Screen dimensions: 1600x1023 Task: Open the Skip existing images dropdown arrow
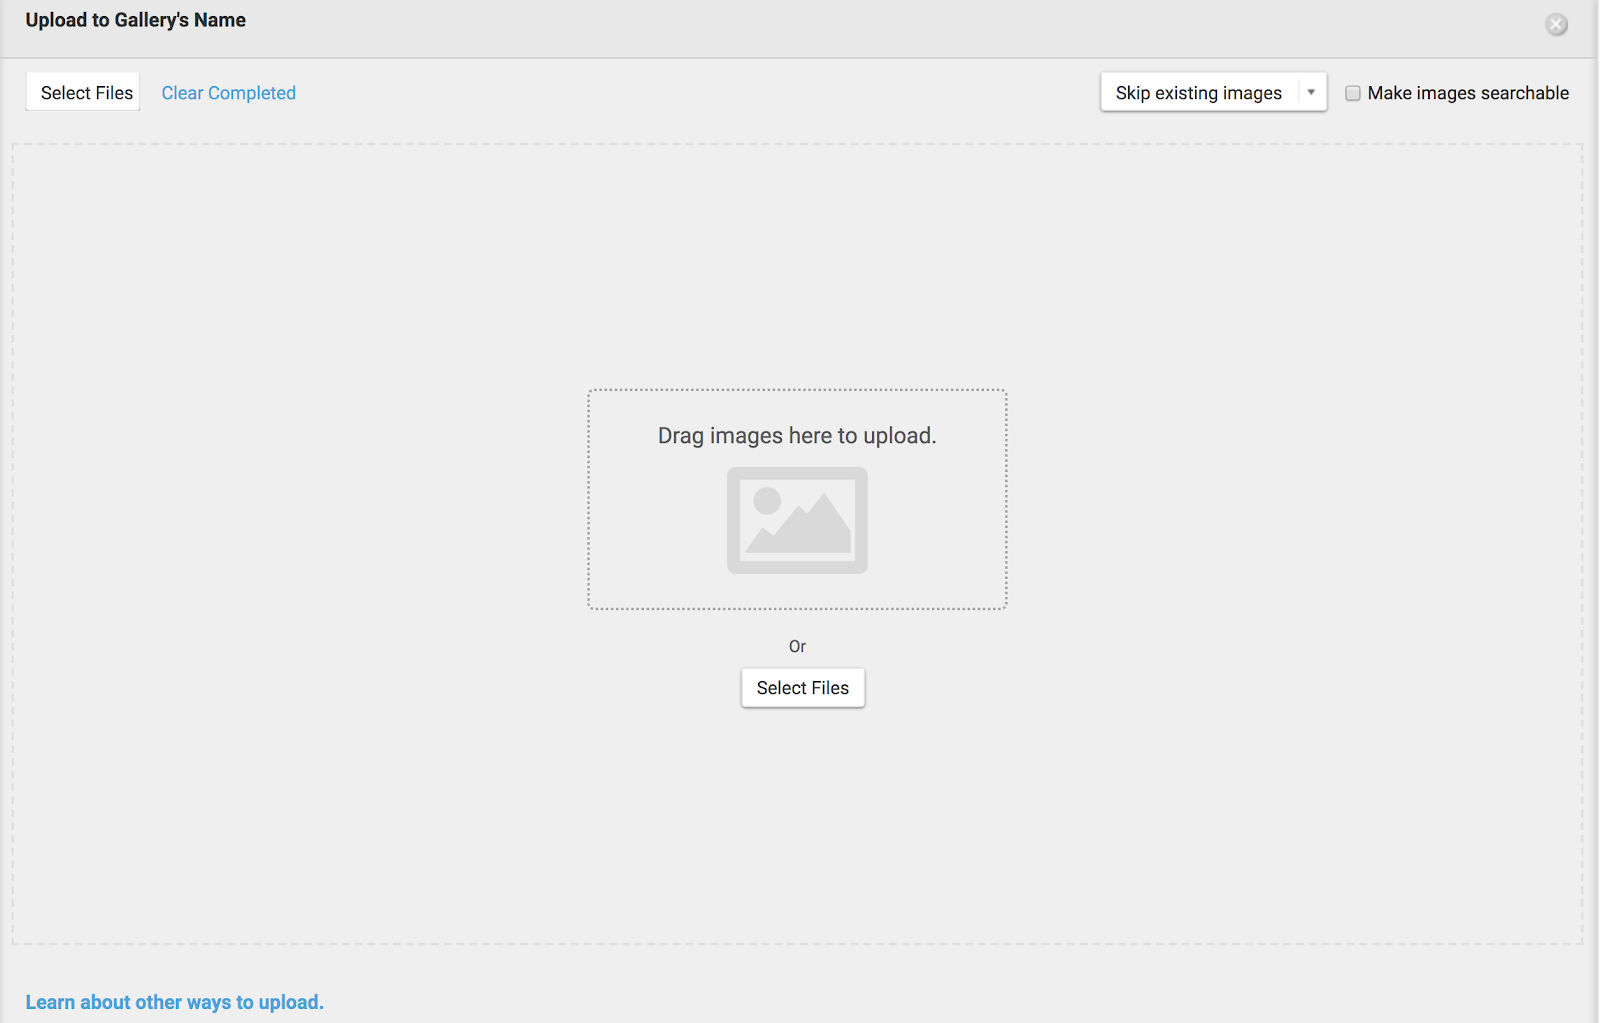[x=1312, y=92]
